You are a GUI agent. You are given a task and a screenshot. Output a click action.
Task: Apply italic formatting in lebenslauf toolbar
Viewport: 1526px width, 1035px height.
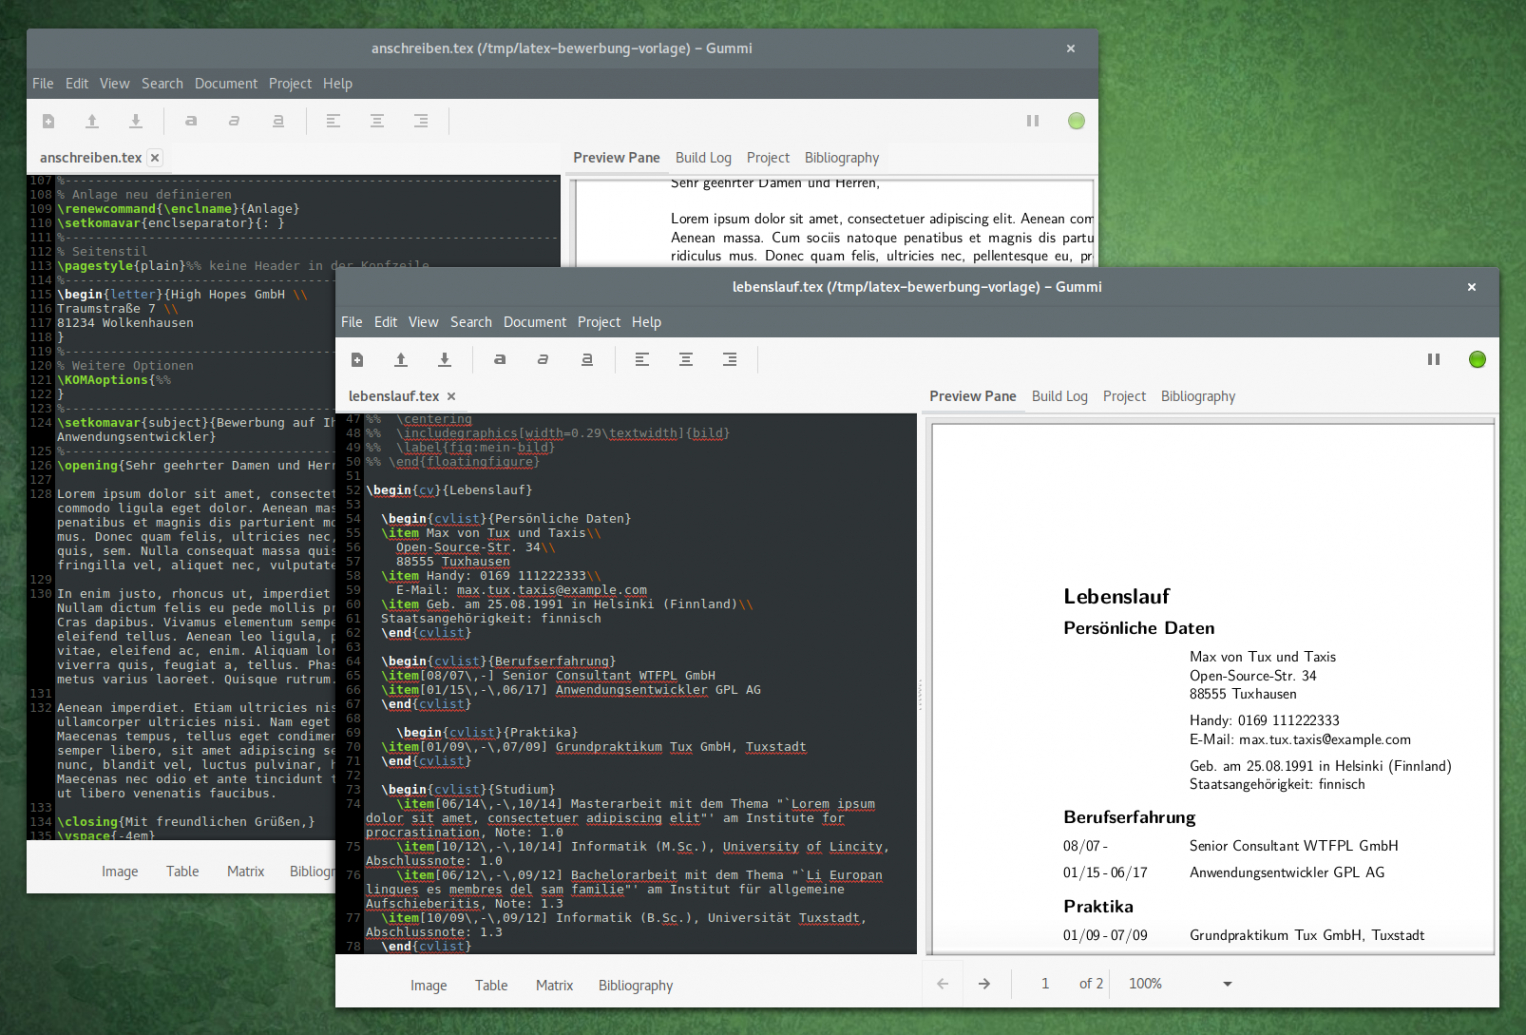(x=543, y=360)
